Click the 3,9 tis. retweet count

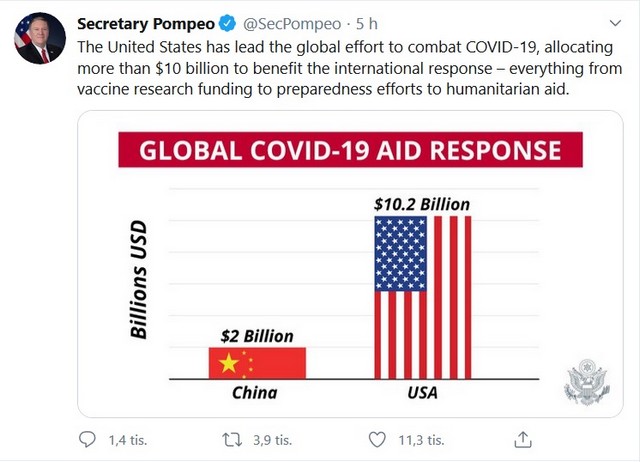point(272,440)
